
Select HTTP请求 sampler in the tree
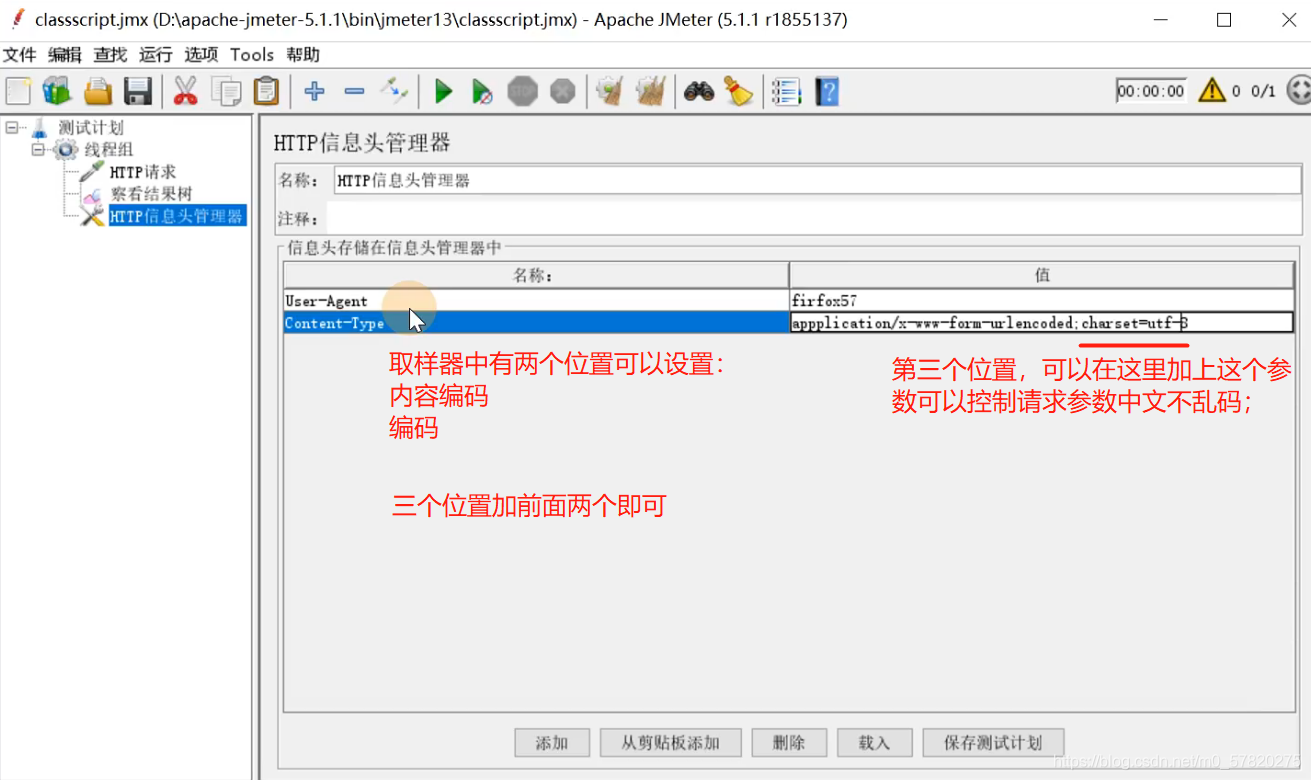point(143,172)
